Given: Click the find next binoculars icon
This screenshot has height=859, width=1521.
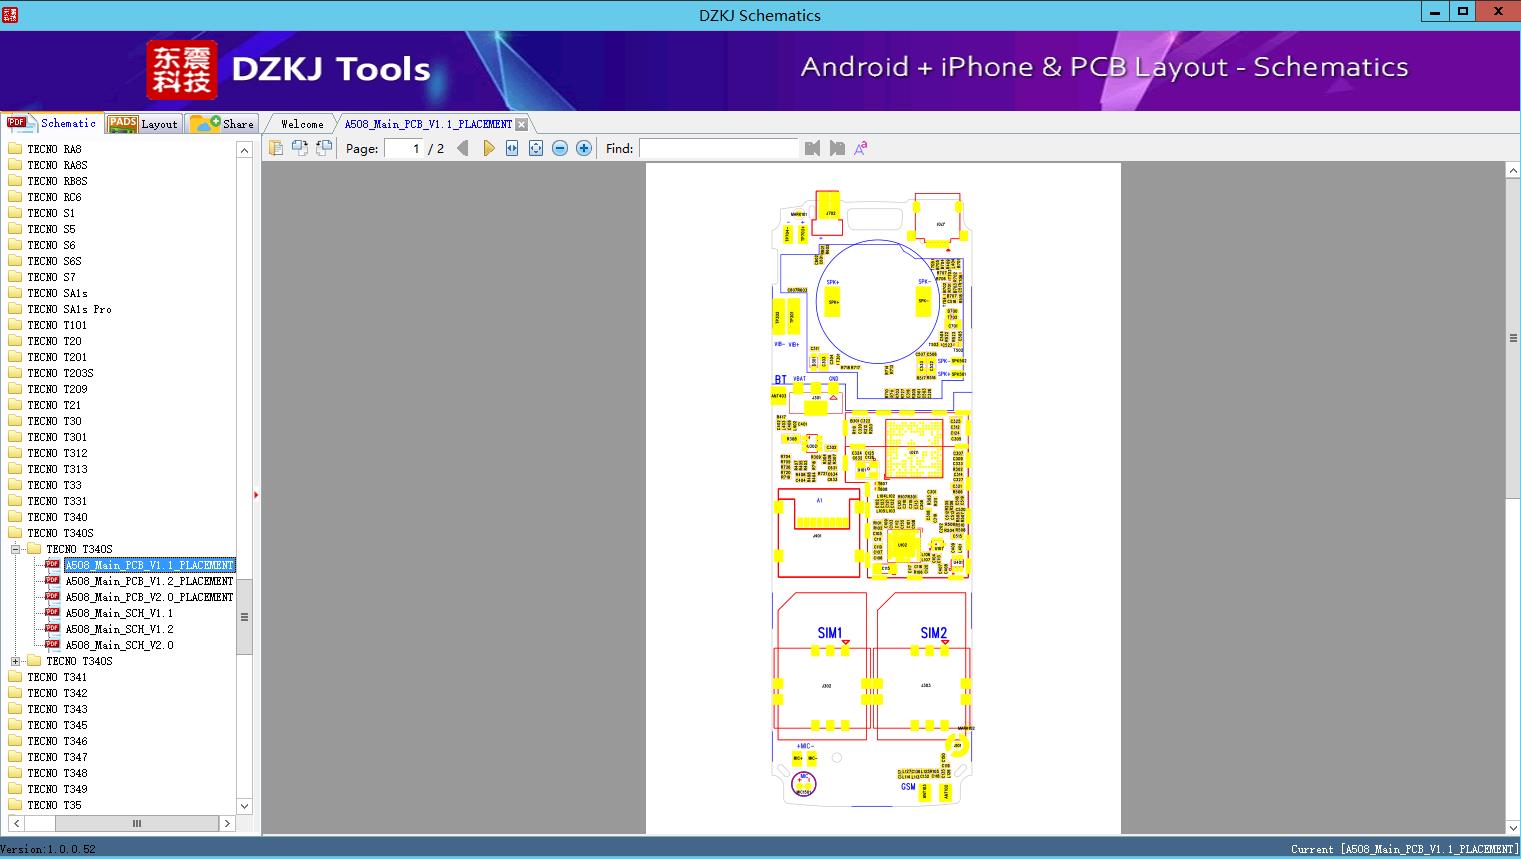Looking at the screenshot, I should click(837, 148).
